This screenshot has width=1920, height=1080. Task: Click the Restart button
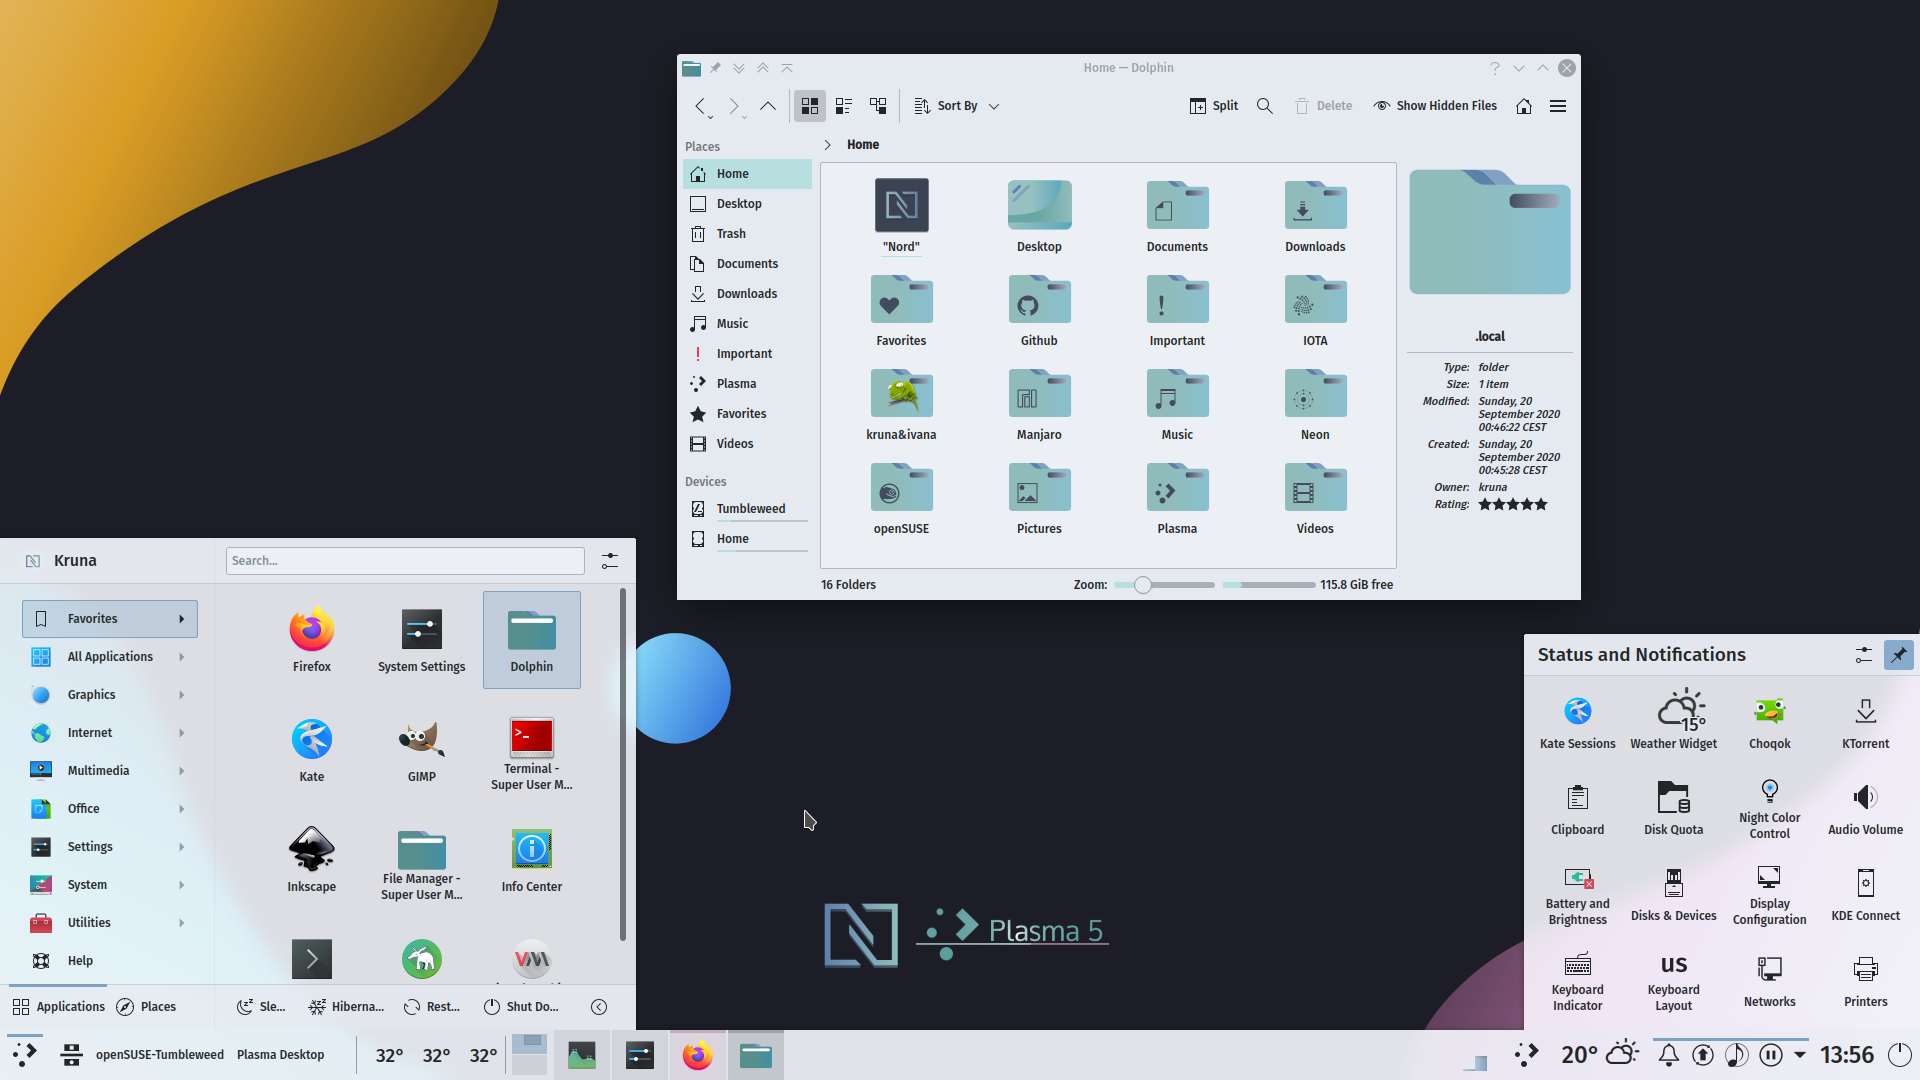(432, 1007)
